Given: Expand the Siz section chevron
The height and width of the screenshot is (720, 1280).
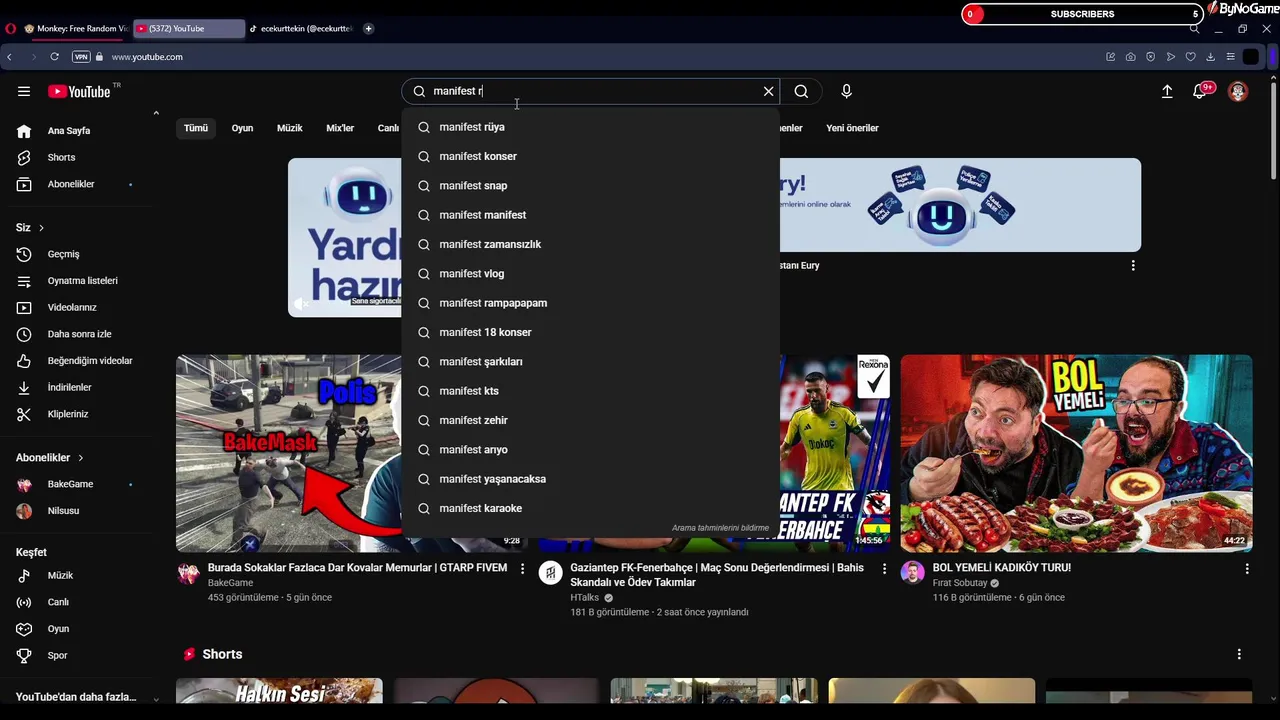Looking at the screenshot, I should 41,228.
